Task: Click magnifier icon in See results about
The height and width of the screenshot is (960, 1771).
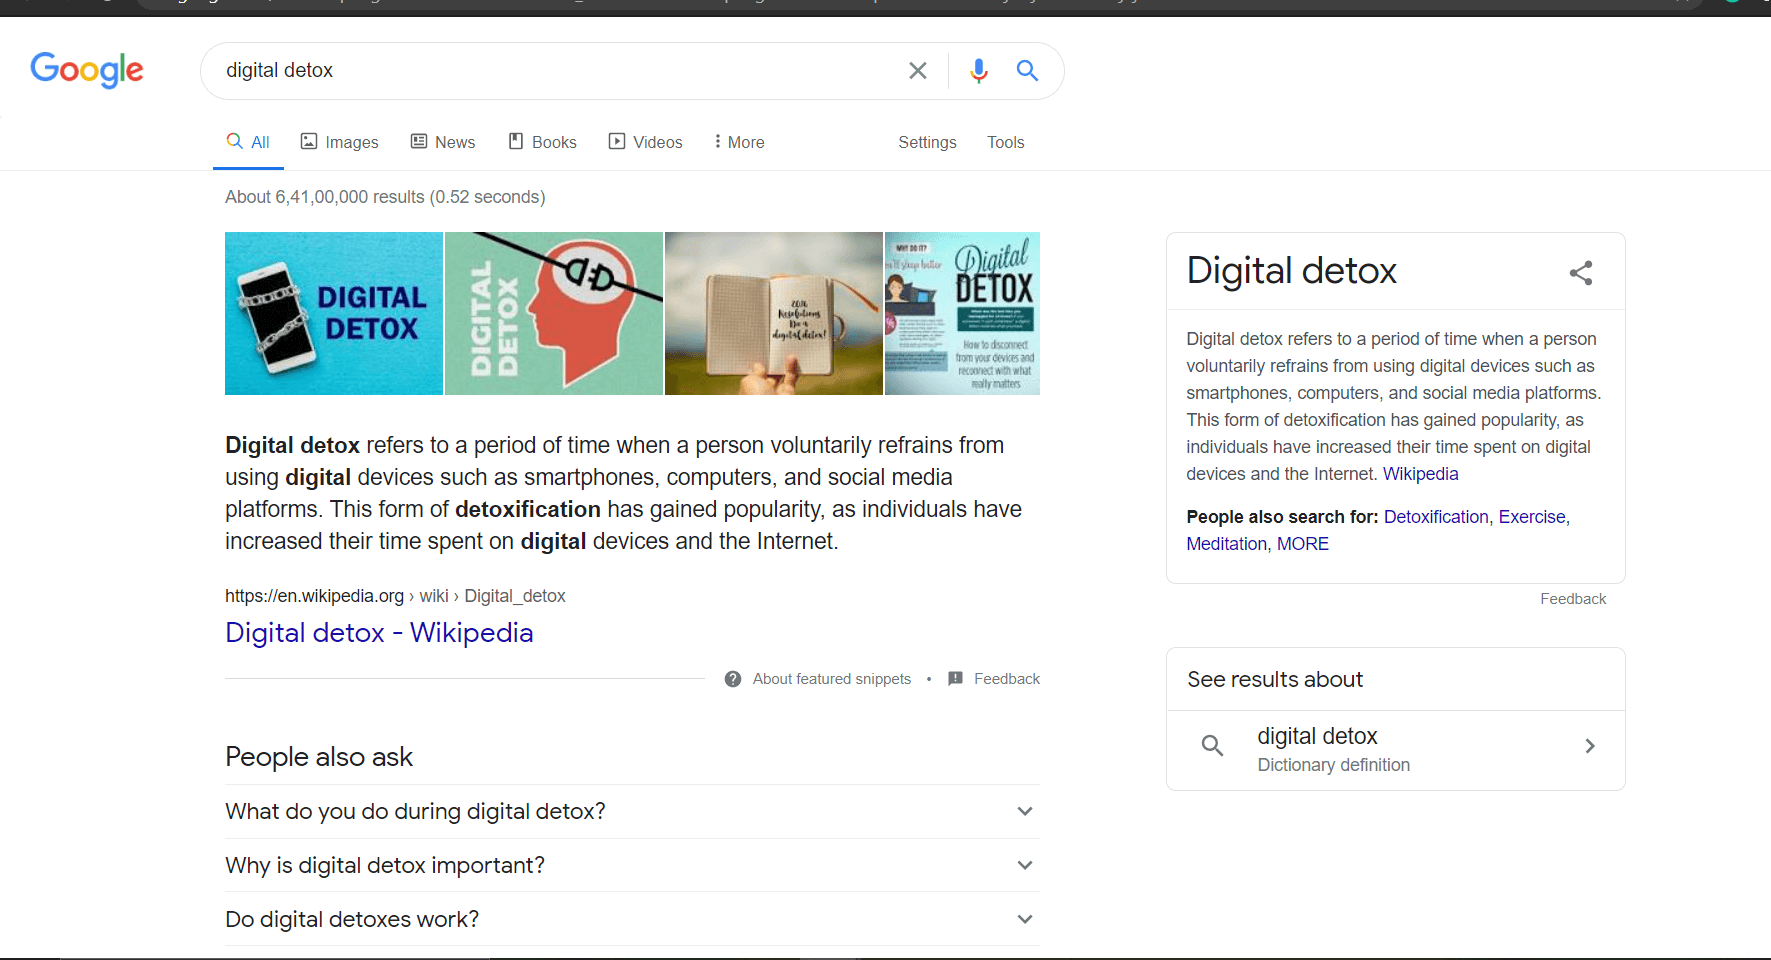Action: [1212, 746]
